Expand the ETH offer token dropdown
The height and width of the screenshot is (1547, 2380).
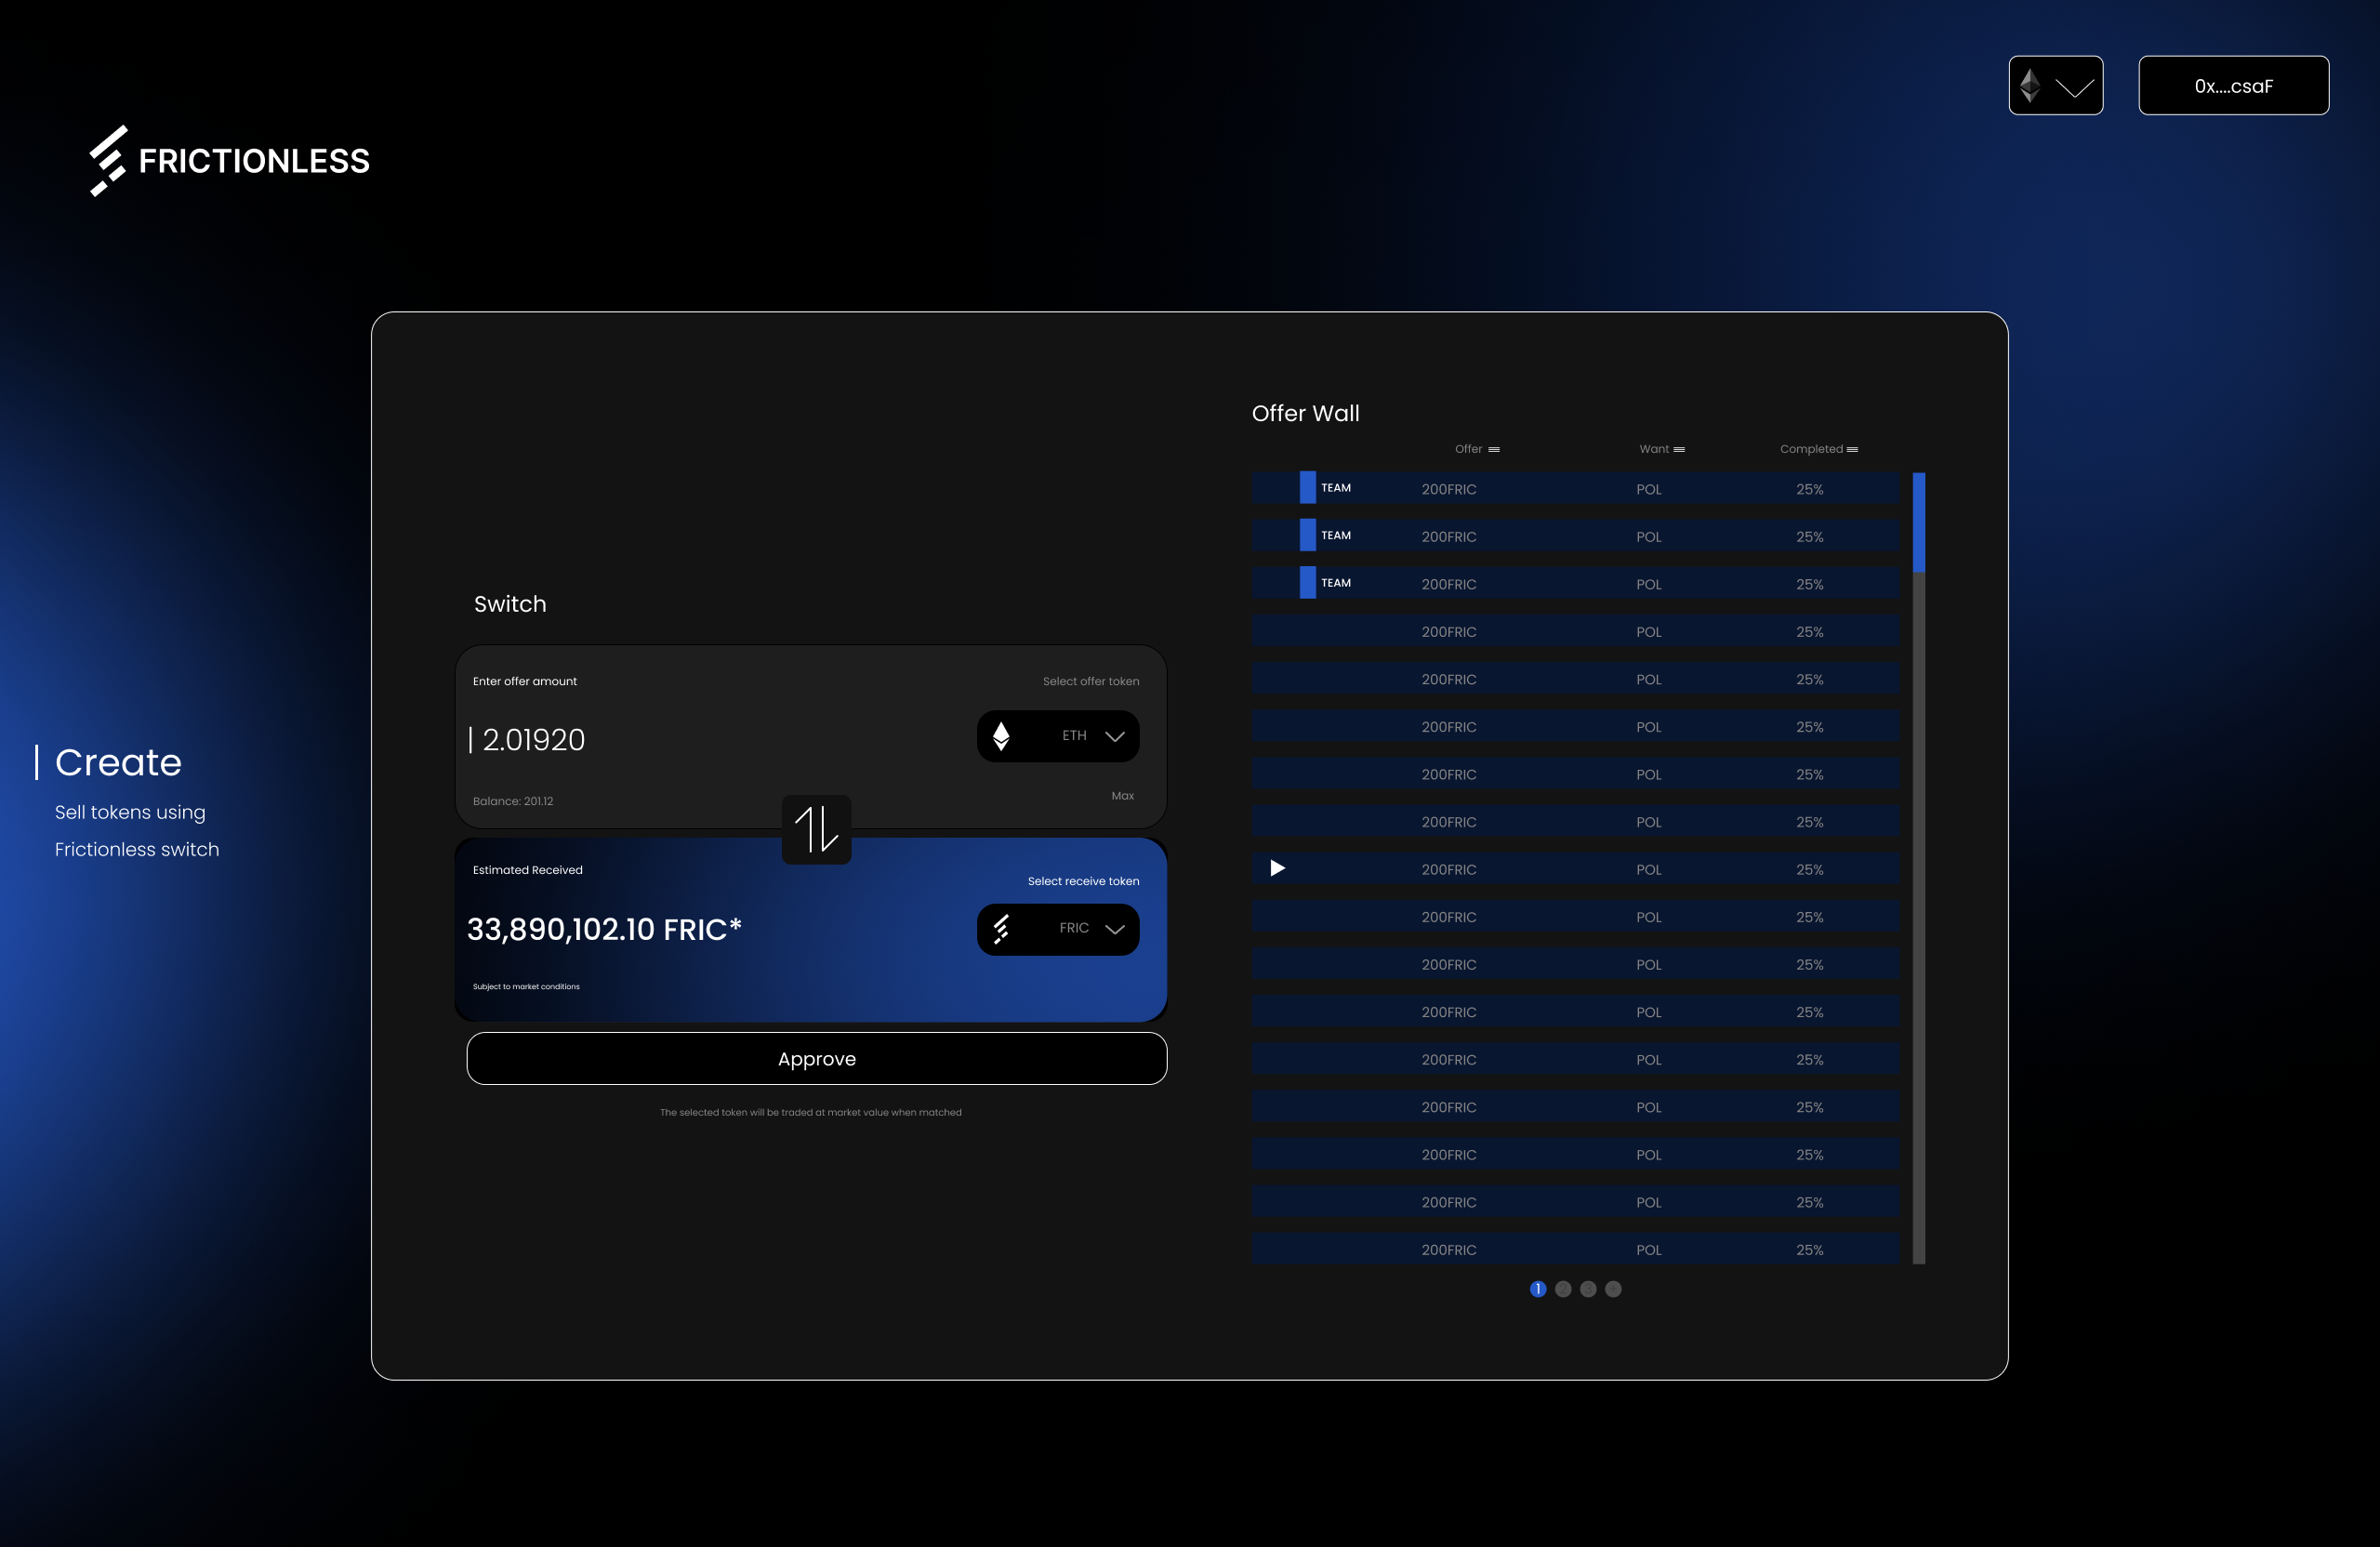pos(1115,736)
